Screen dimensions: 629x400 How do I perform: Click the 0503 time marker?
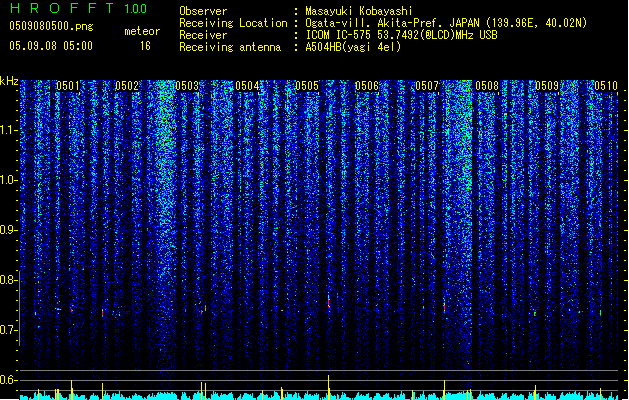pos(187,85)
